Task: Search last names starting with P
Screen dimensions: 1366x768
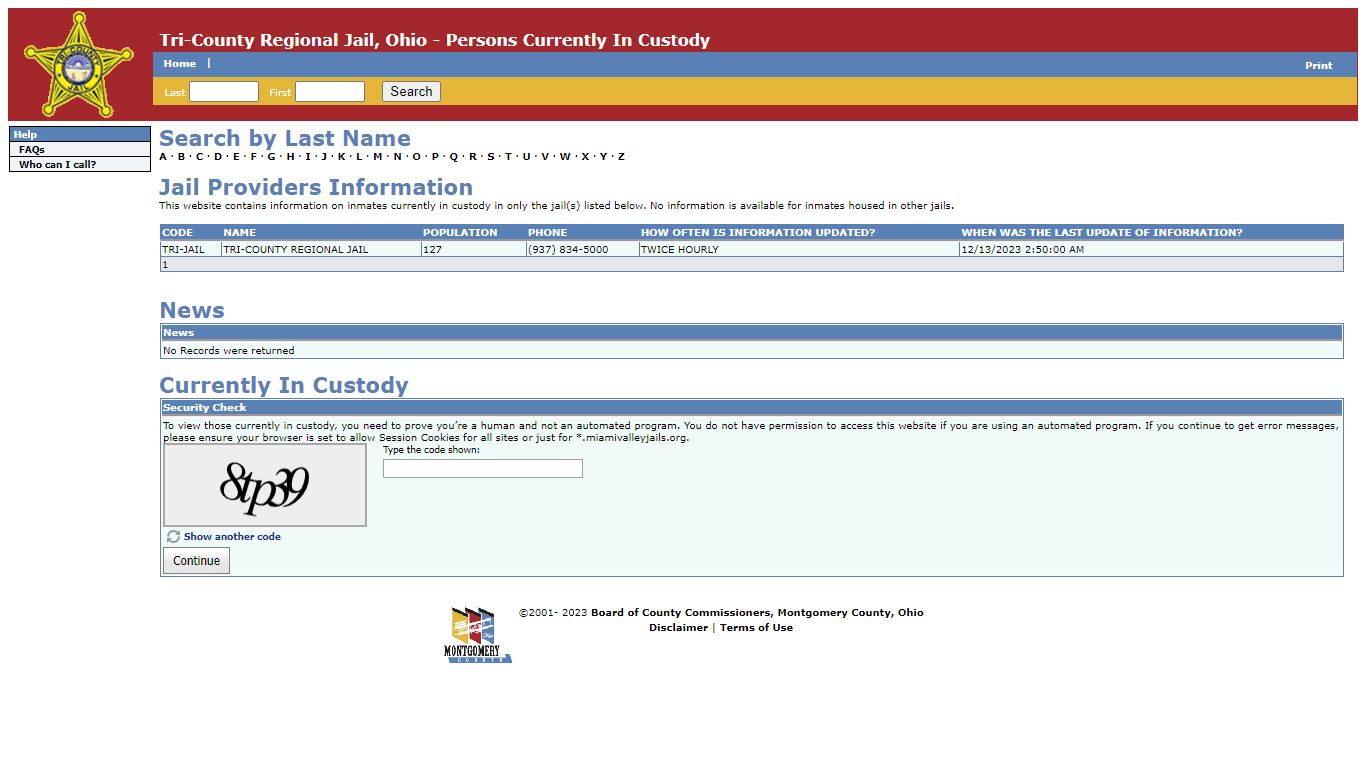Action: (435, 157)
